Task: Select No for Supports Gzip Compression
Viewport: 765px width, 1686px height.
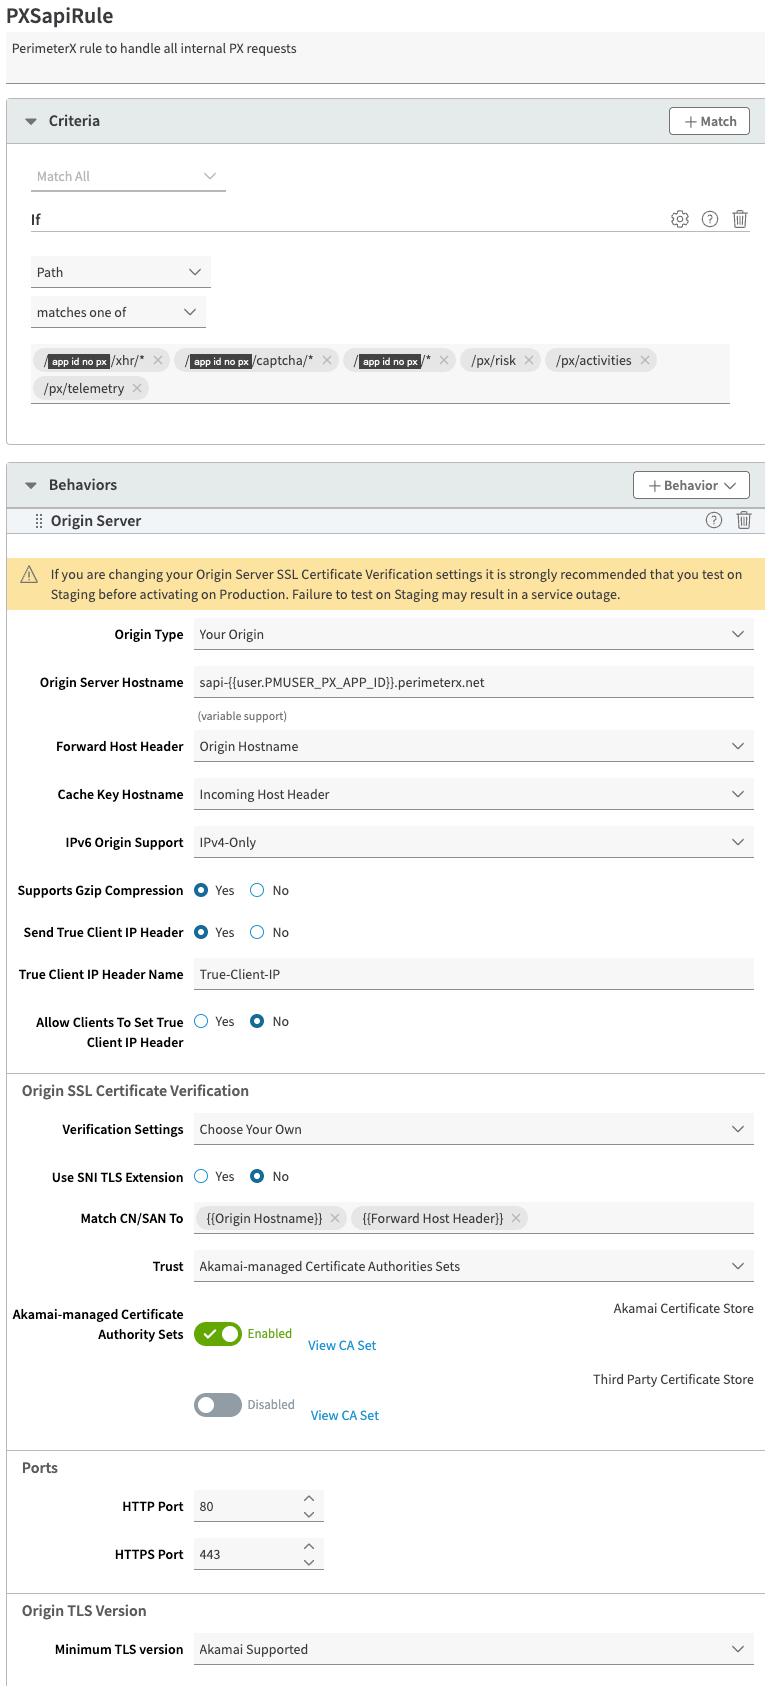Action: pyautogui.click(x=257, y=890)
